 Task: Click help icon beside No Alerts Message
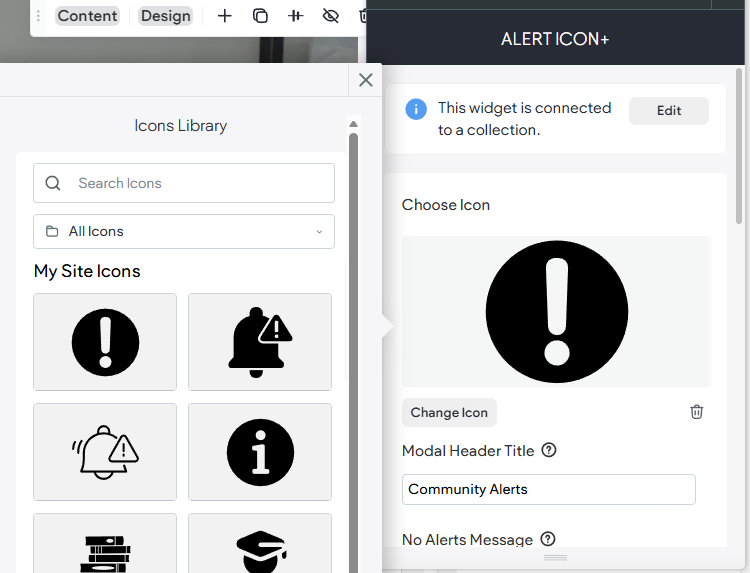click(548, 539)
